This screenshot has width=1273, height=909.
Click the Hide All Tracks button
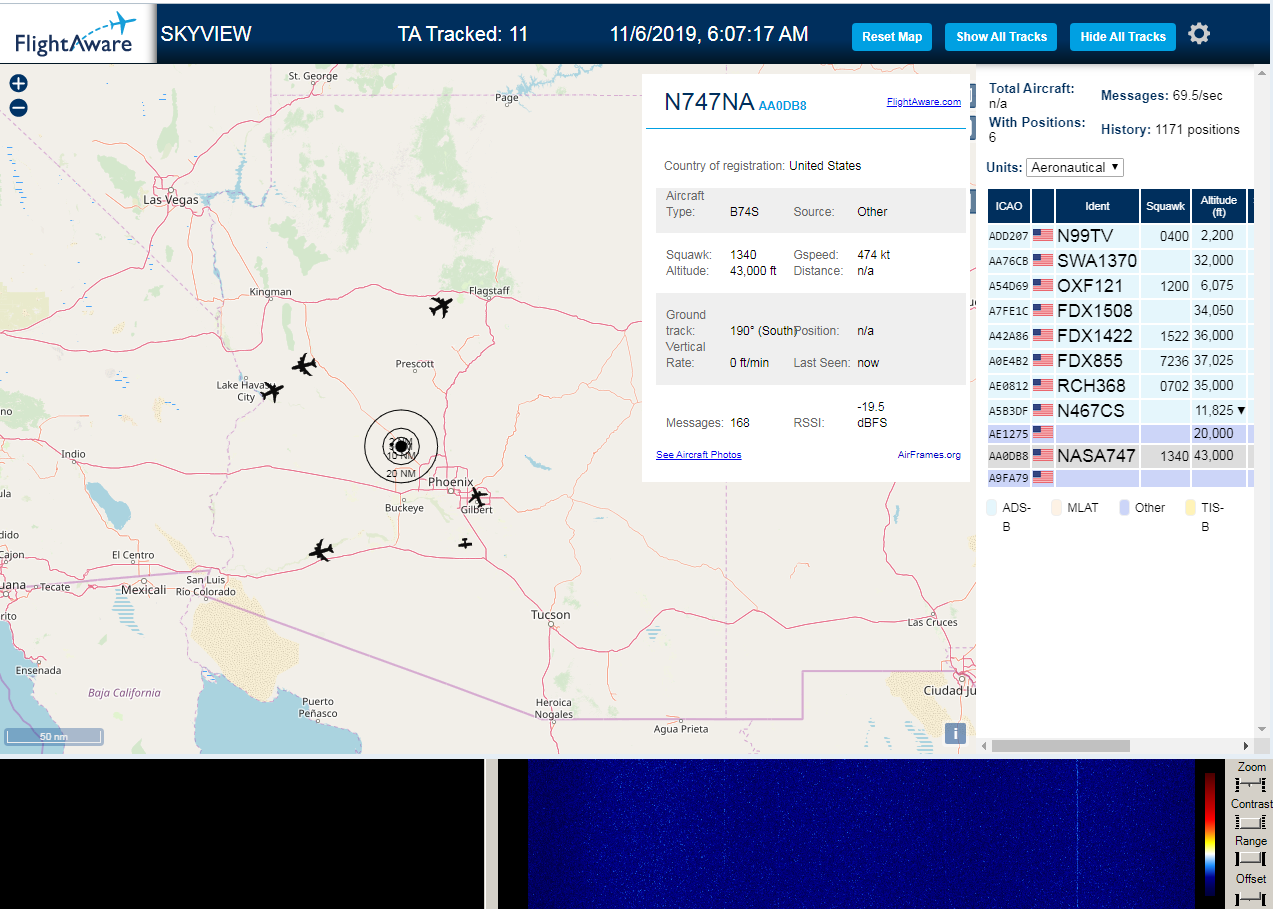click(x=1123, y=37)
